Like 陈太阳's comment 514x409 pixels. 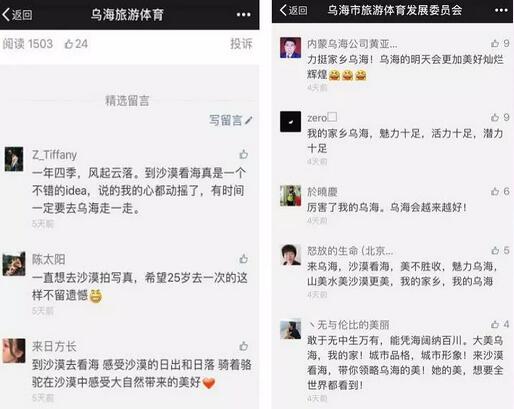(x=244, y=259)
